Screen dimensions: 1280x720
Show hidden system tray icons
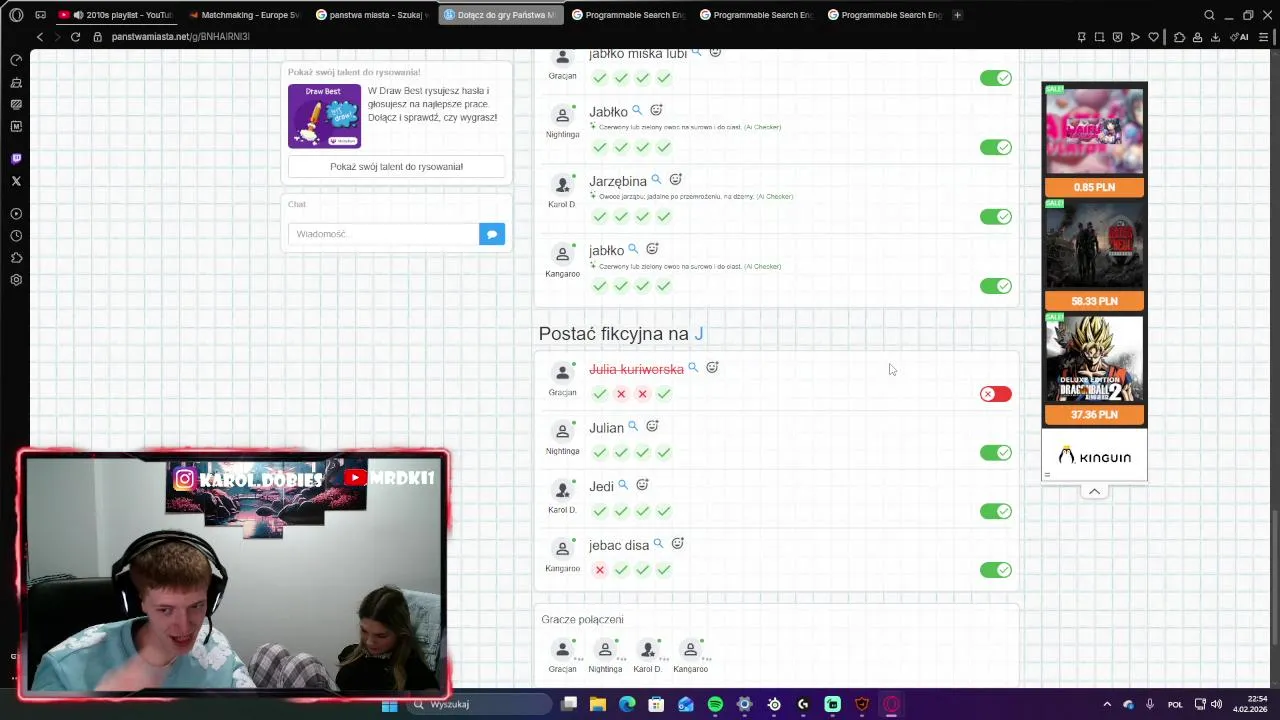click(x=1107, y=704)
